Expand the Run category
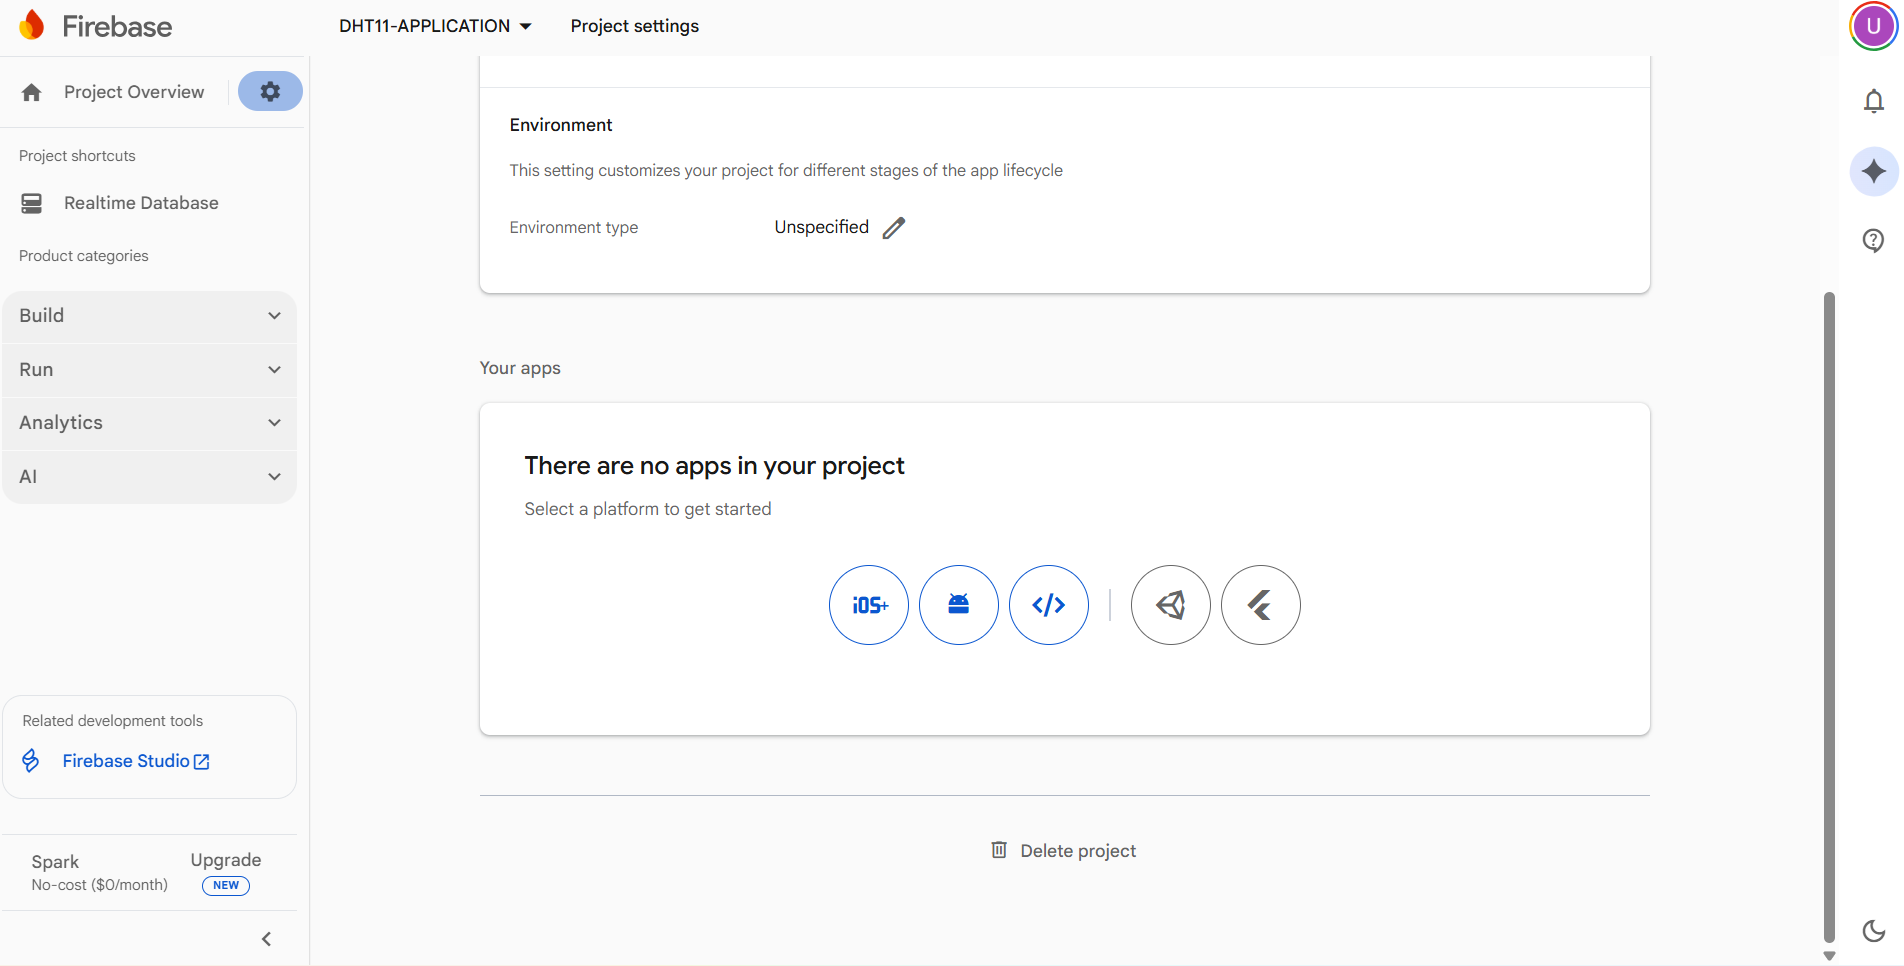This screenshot has width=1904, height=966. coord(150,370)
